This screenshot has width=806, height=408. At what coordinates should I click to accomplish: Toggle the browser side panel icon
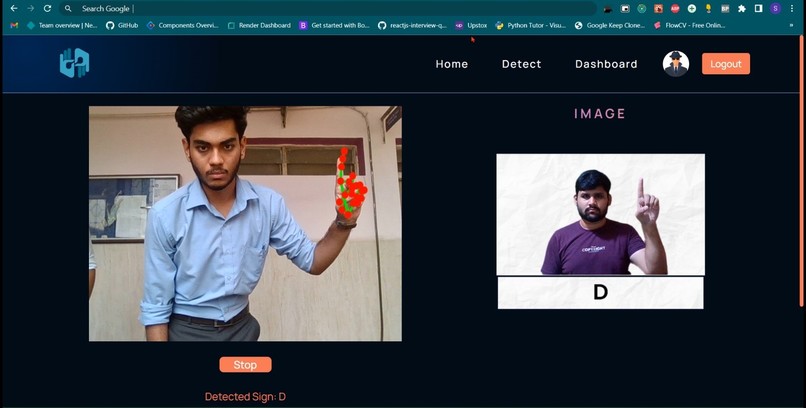(758, 8)
